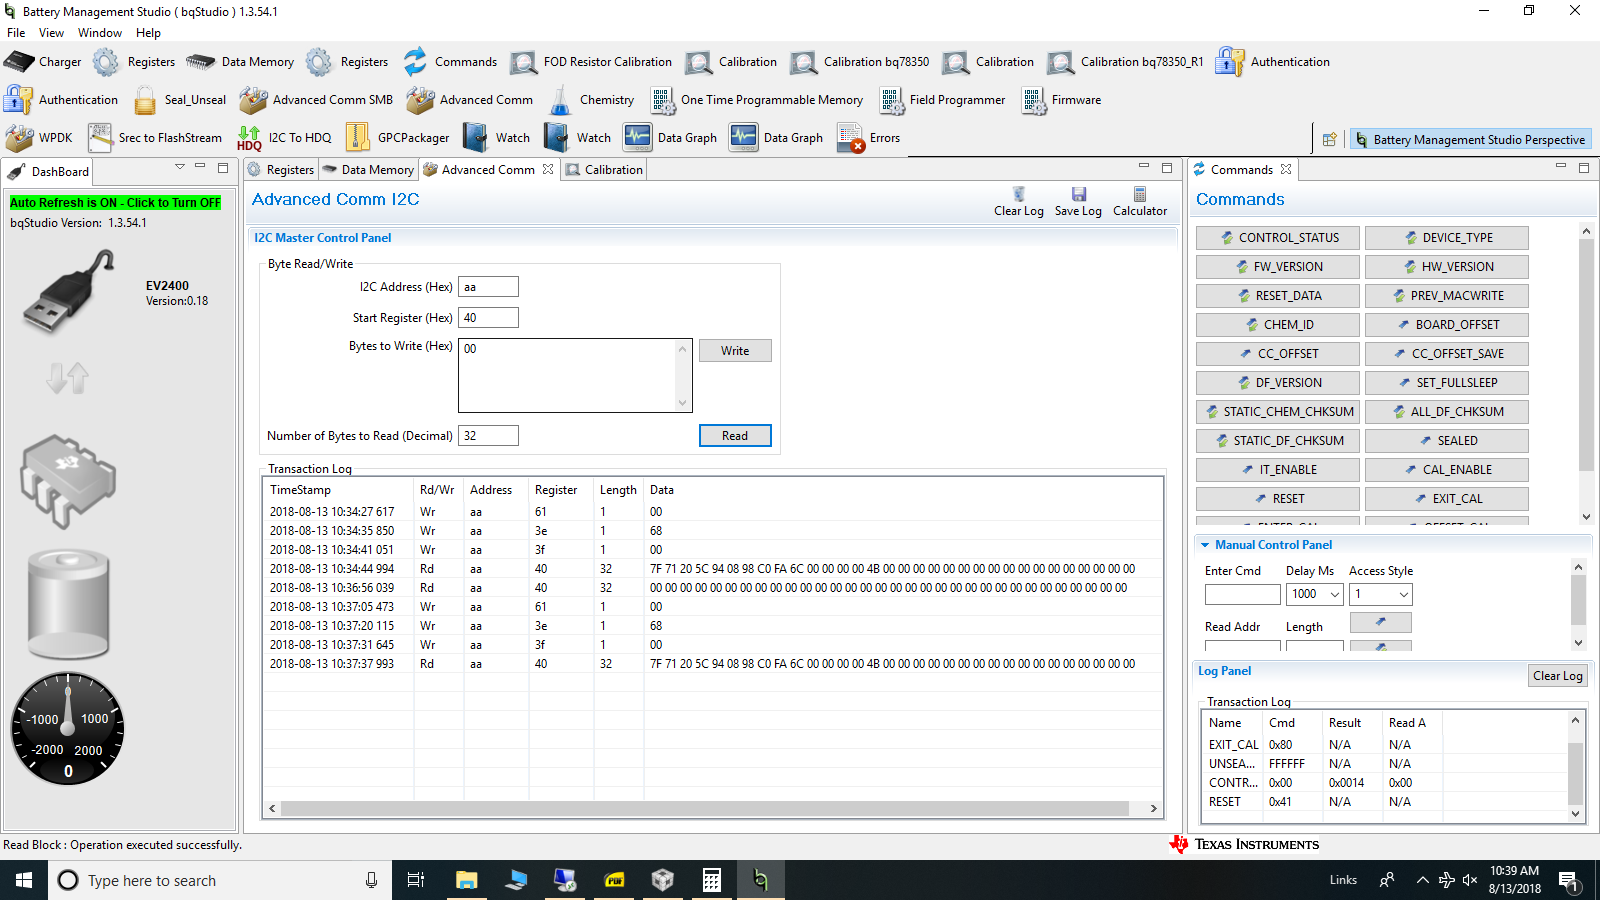This screenshot has height=900, width=1600.
Task: Open the WPDK tool
Action: [39, 138]
